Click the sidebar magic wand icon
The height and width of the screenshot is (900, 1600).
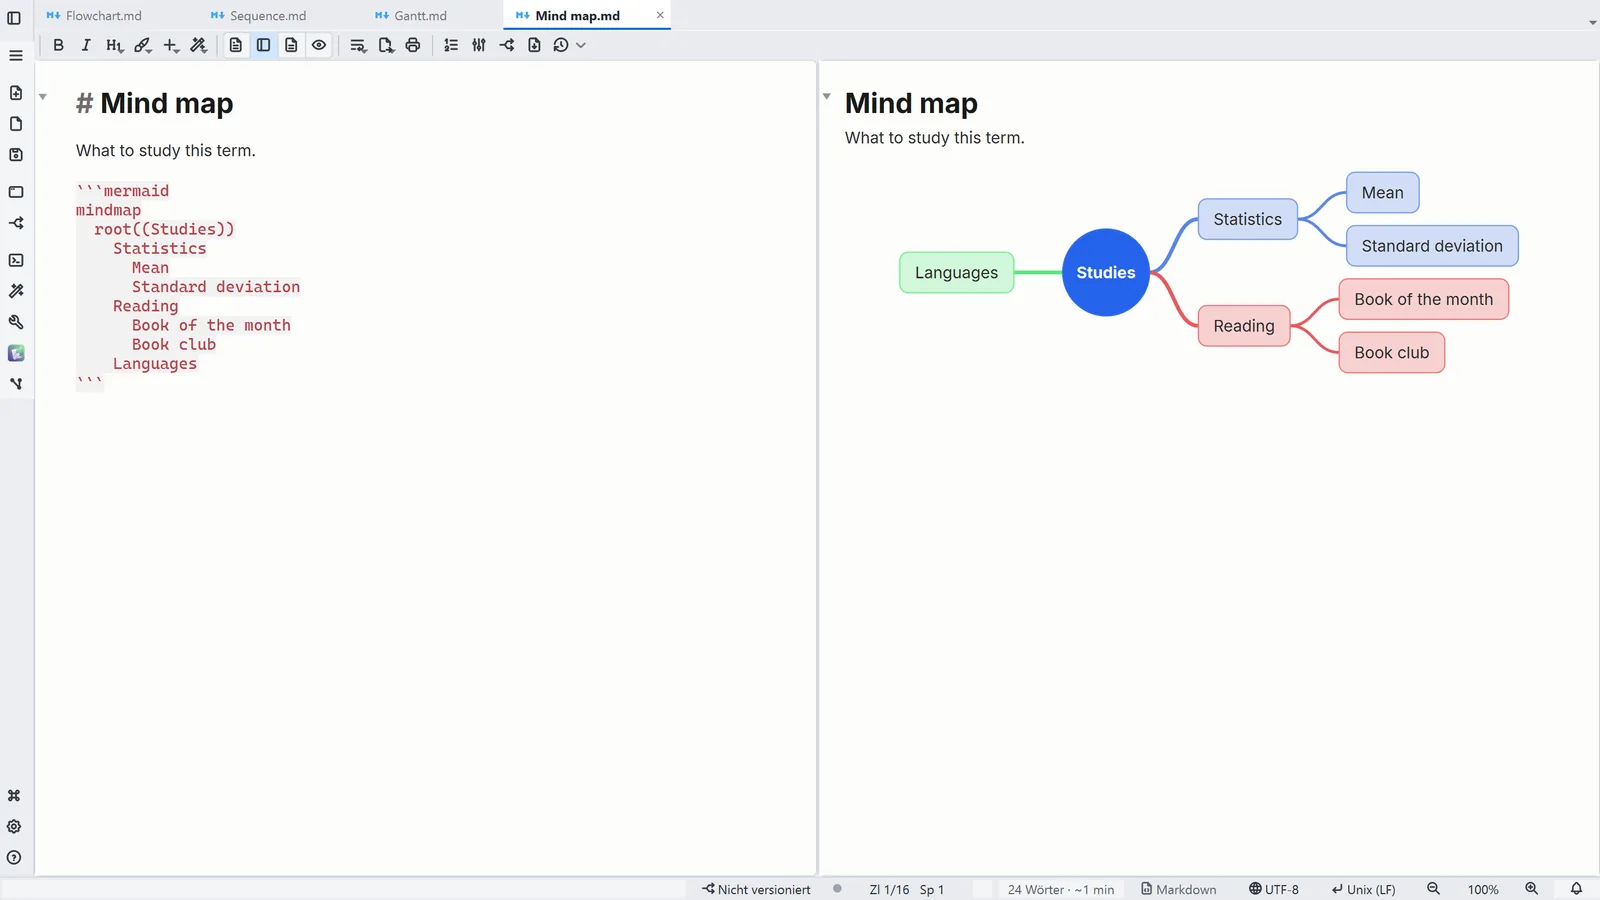click(x=16, y=291)
